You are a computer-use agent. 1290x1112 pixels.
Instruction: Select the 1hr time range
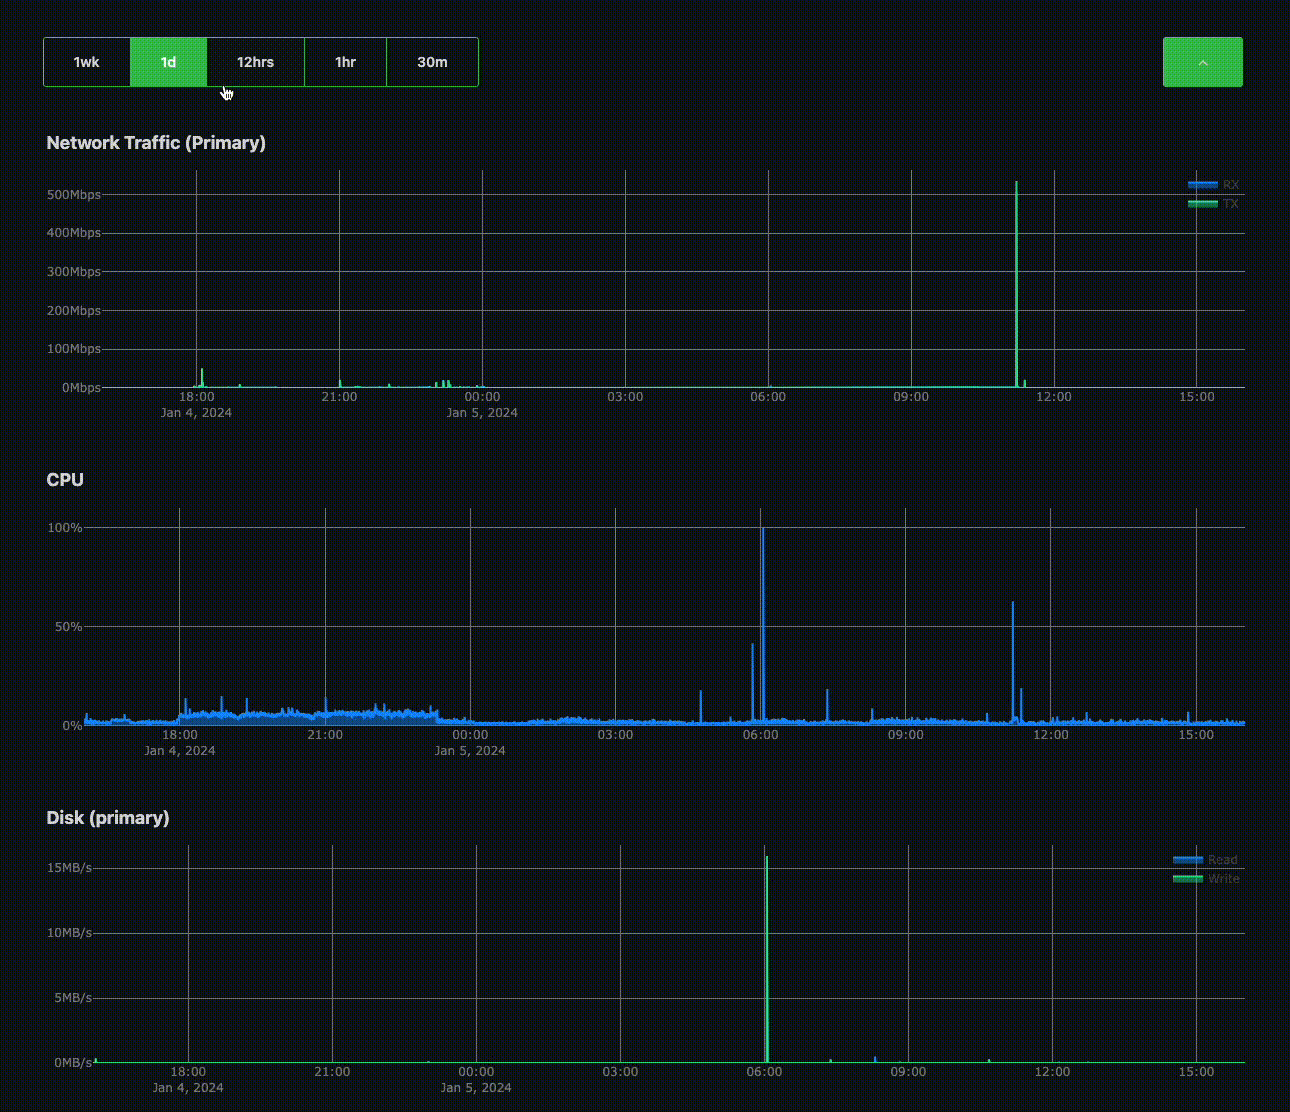(x=345, y=61)
